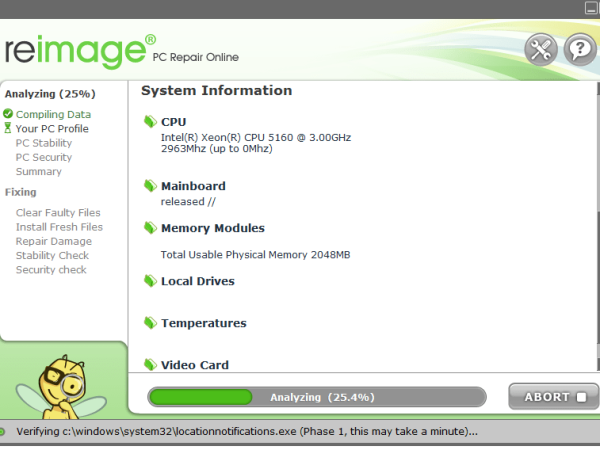This screenshot has width=600, height=450.
Task: Open the question mark help icon
Action: pos(580,49)
